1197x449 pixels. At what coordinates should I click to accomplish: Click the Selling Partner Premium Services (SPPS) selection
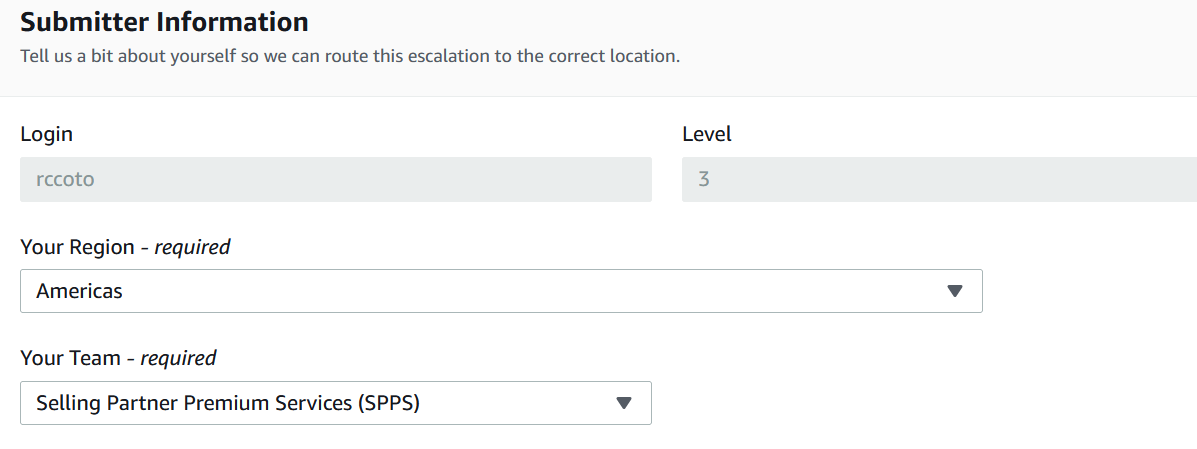(228, 403)
